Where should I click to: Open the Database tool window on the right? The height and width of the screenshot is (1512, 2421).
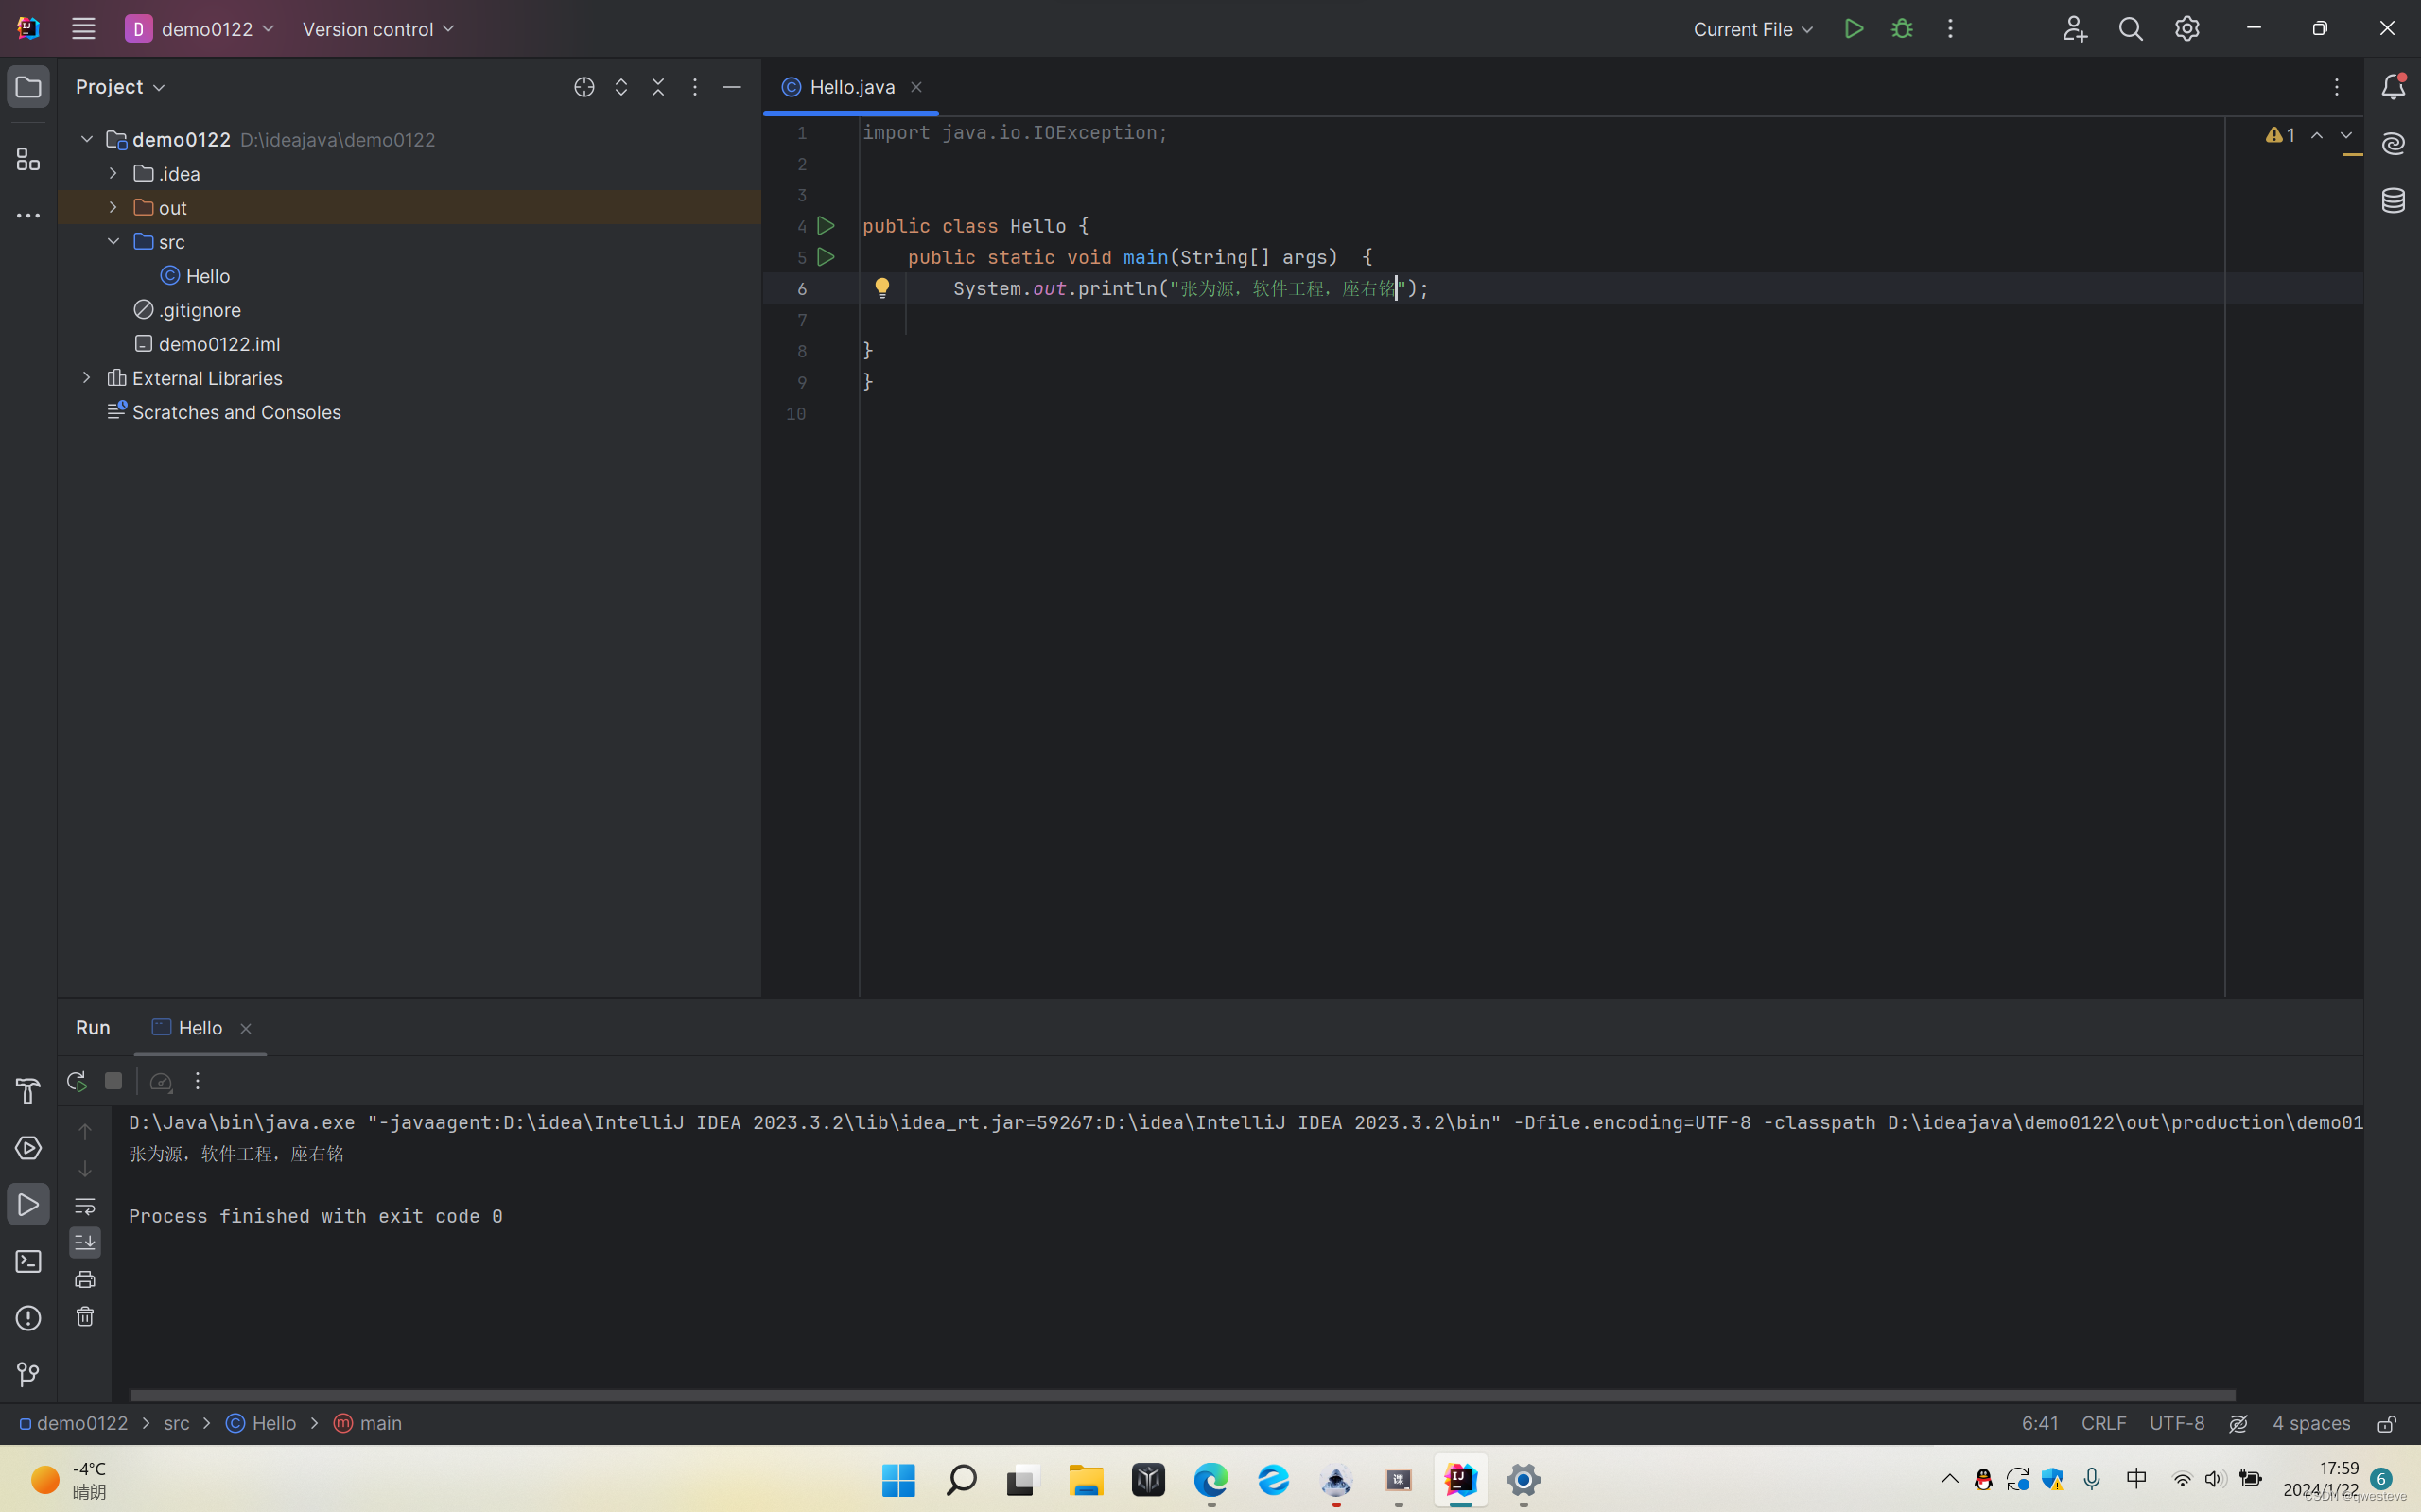point(2393,200)
